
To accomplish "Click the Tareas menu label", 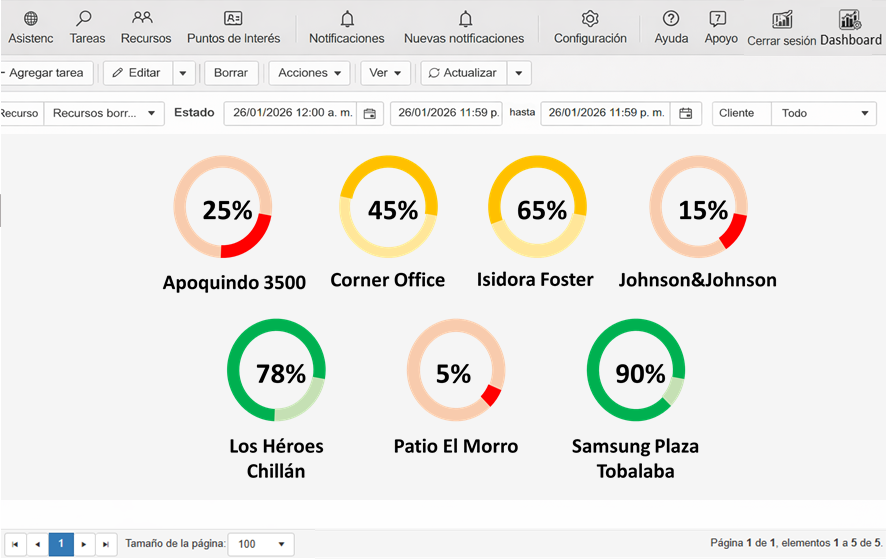I will pos(88,38).
